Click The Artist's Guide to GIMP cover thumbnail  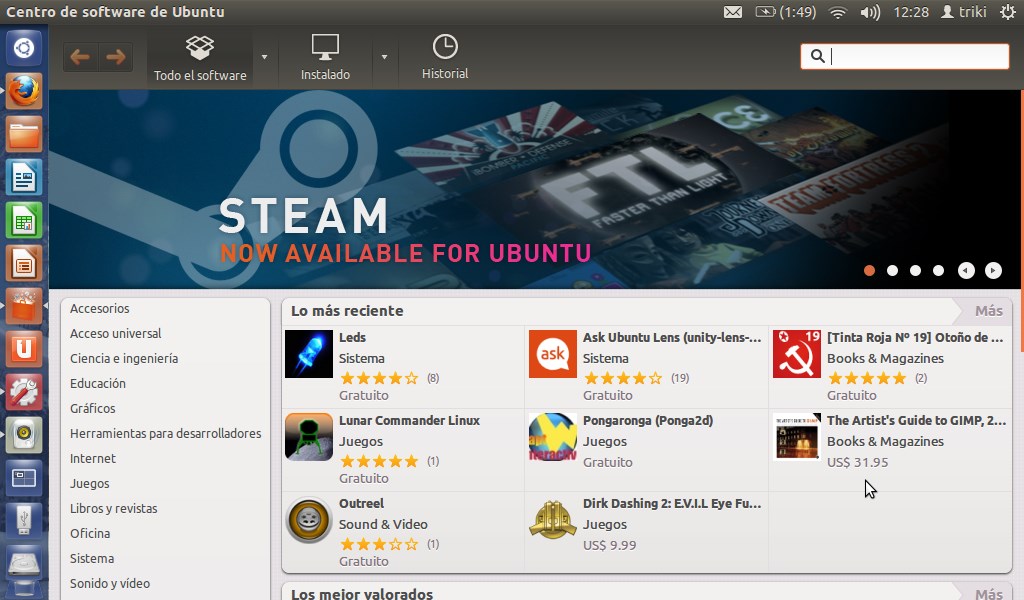(797, 437)
